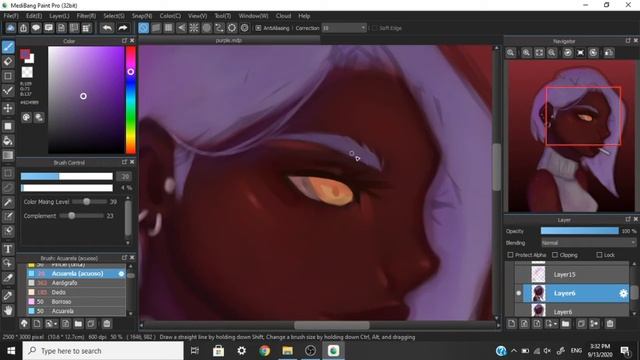Click the Windows search box

coord(103,351)
